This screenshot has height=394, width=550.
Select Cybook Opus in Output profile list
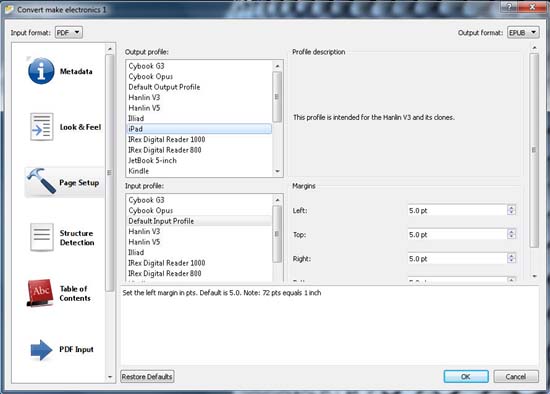coord(199,76)
